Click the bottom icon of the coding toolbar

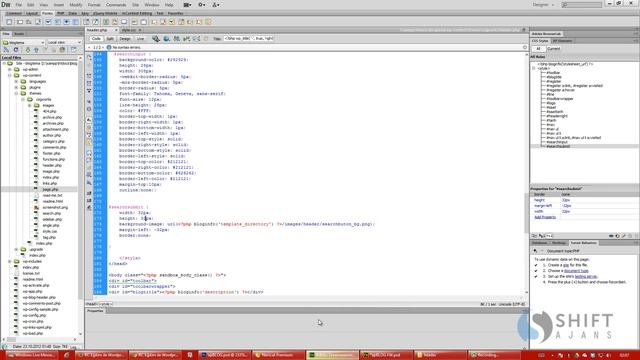tap(89, 208)
